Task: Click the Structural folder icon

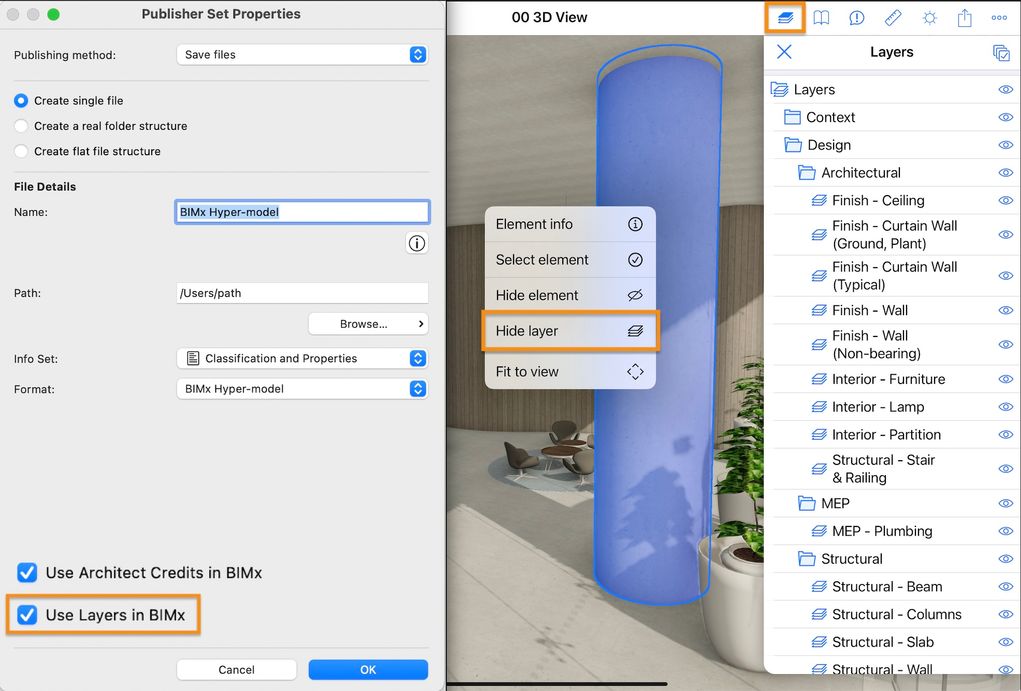Action: click(806, 559)
